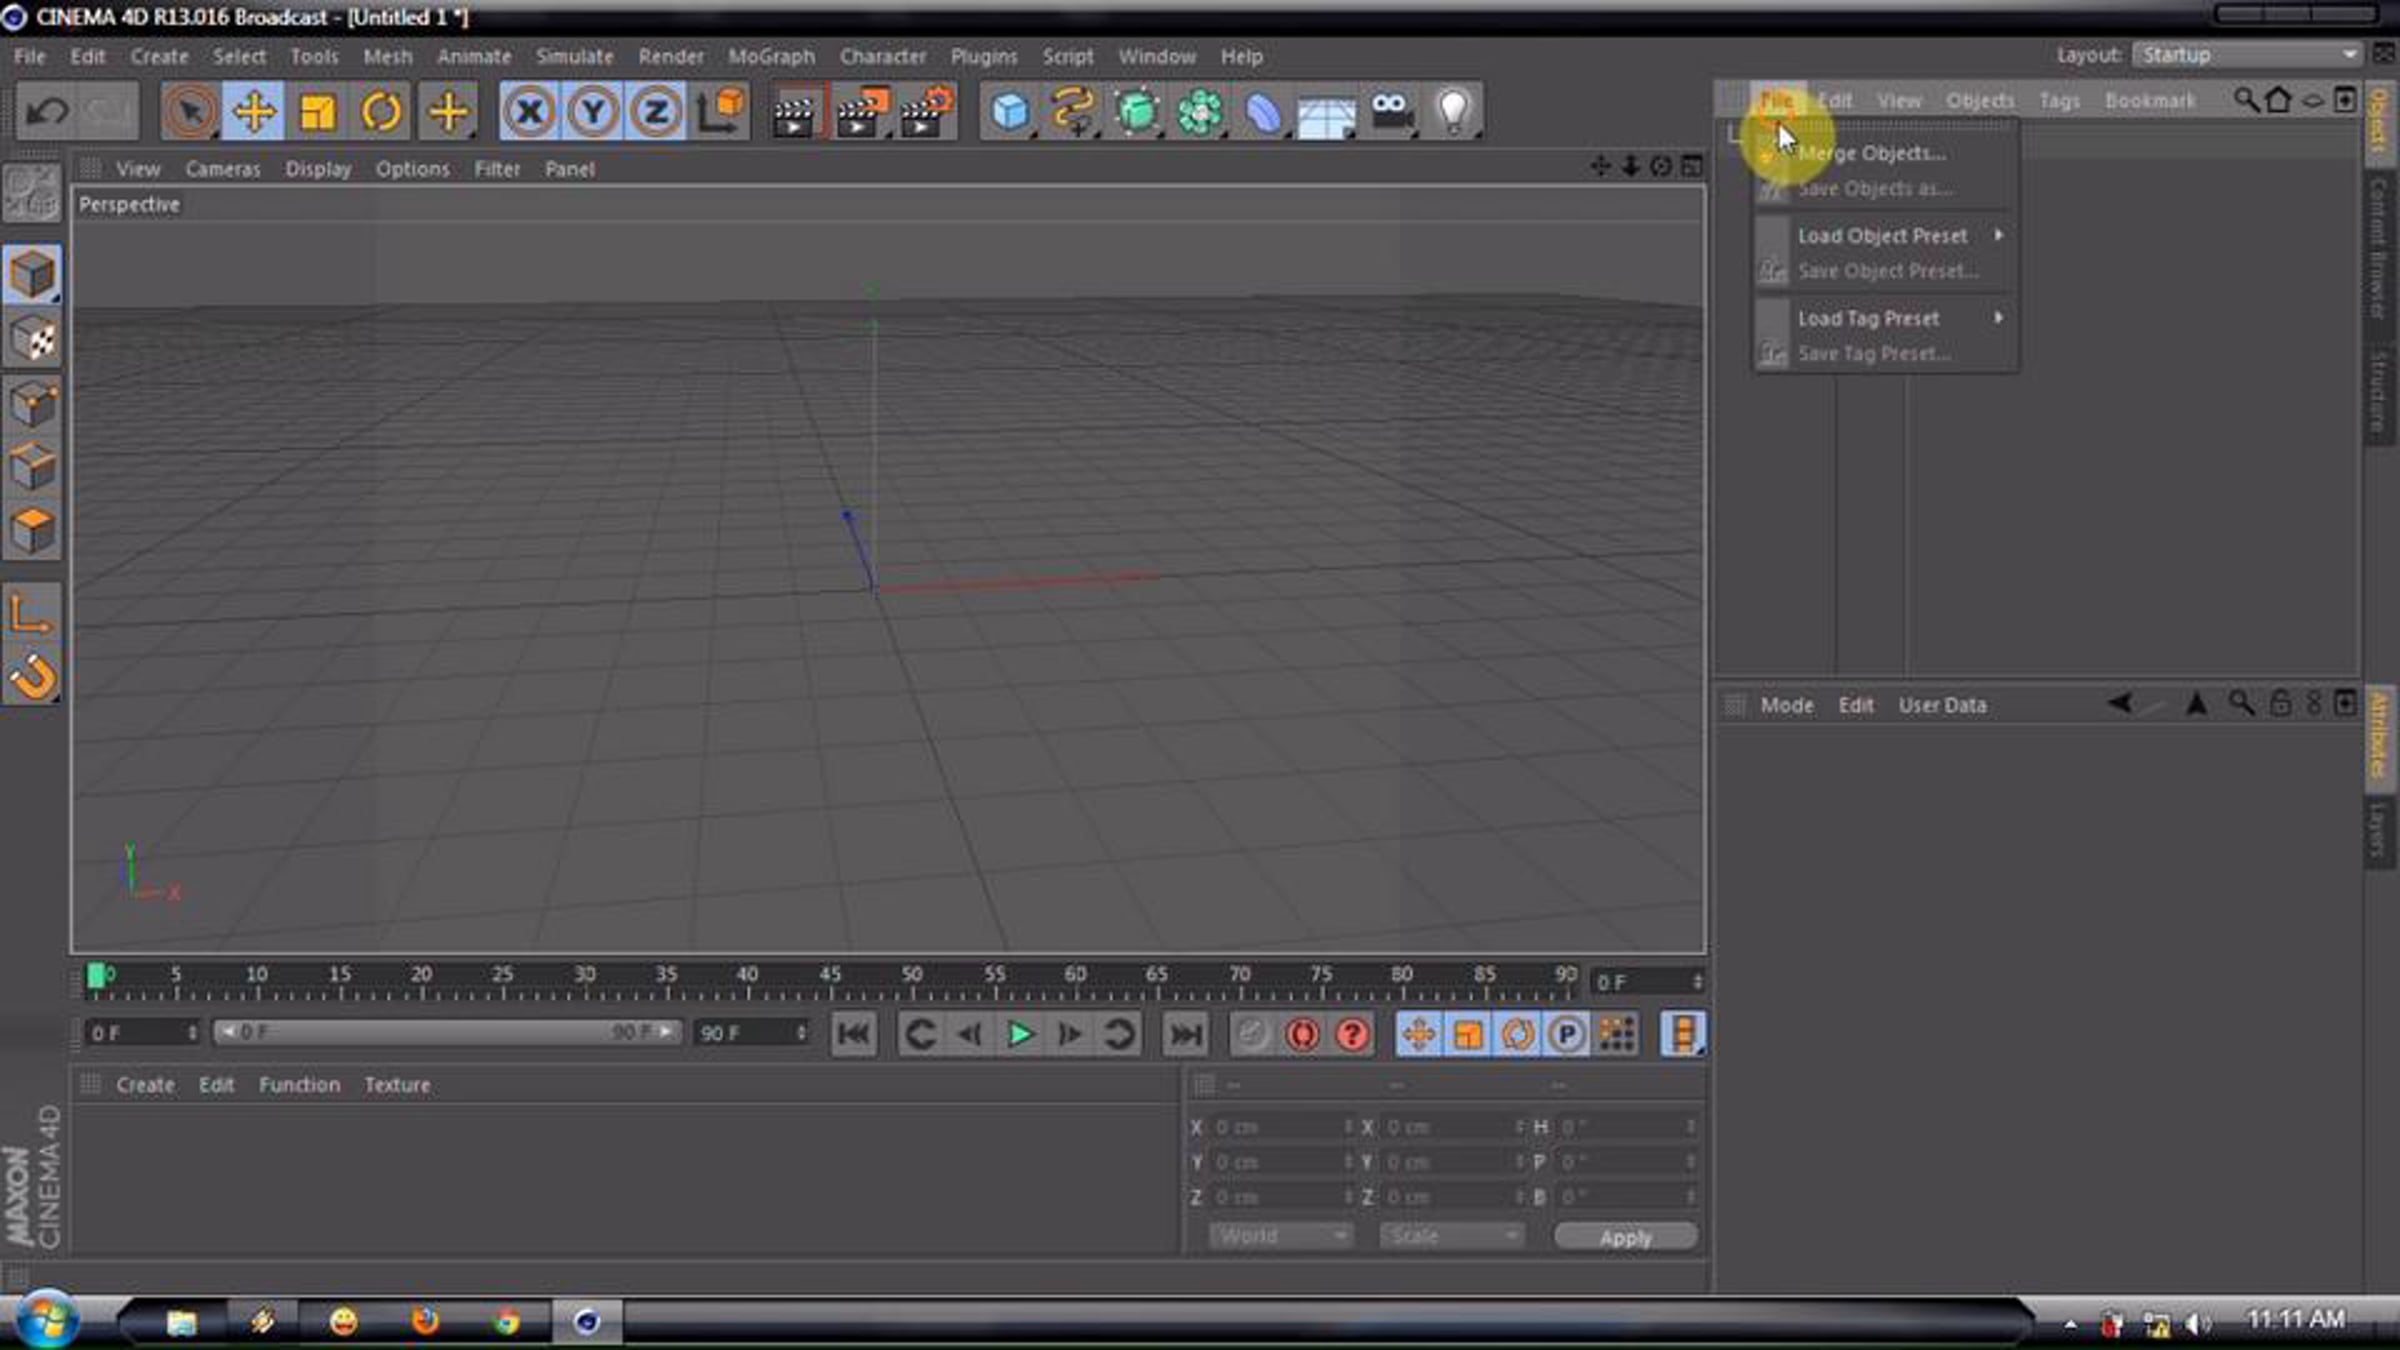Open the array modeling objects icon
Screen dimensions: 2400x1350
point(1200,111)
